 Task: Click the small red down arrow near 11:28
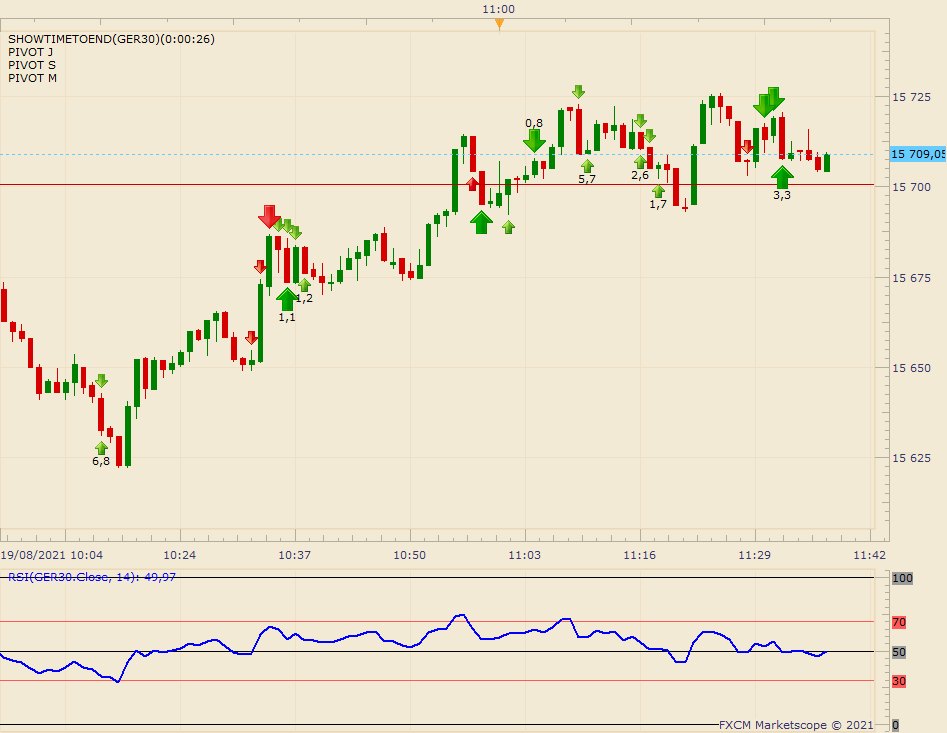click(x=747, y=147)
